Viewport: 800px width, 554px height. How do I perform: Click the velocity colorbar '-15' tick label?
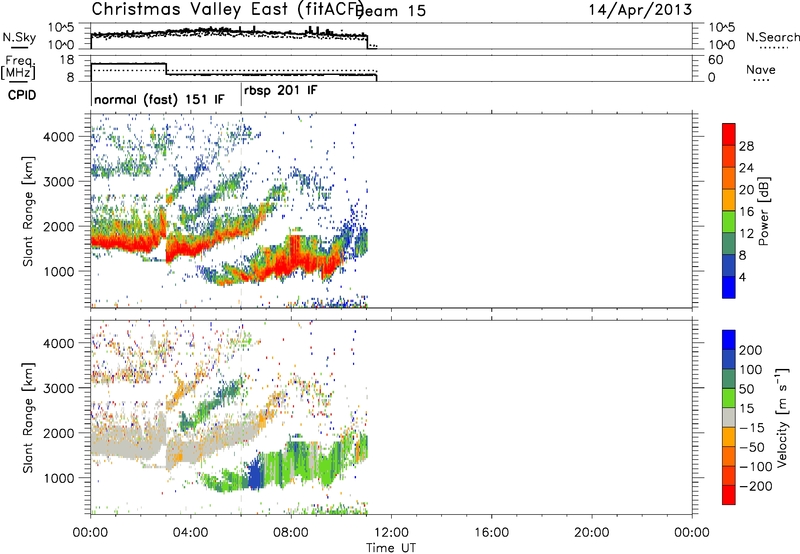(x=752, y=427)
